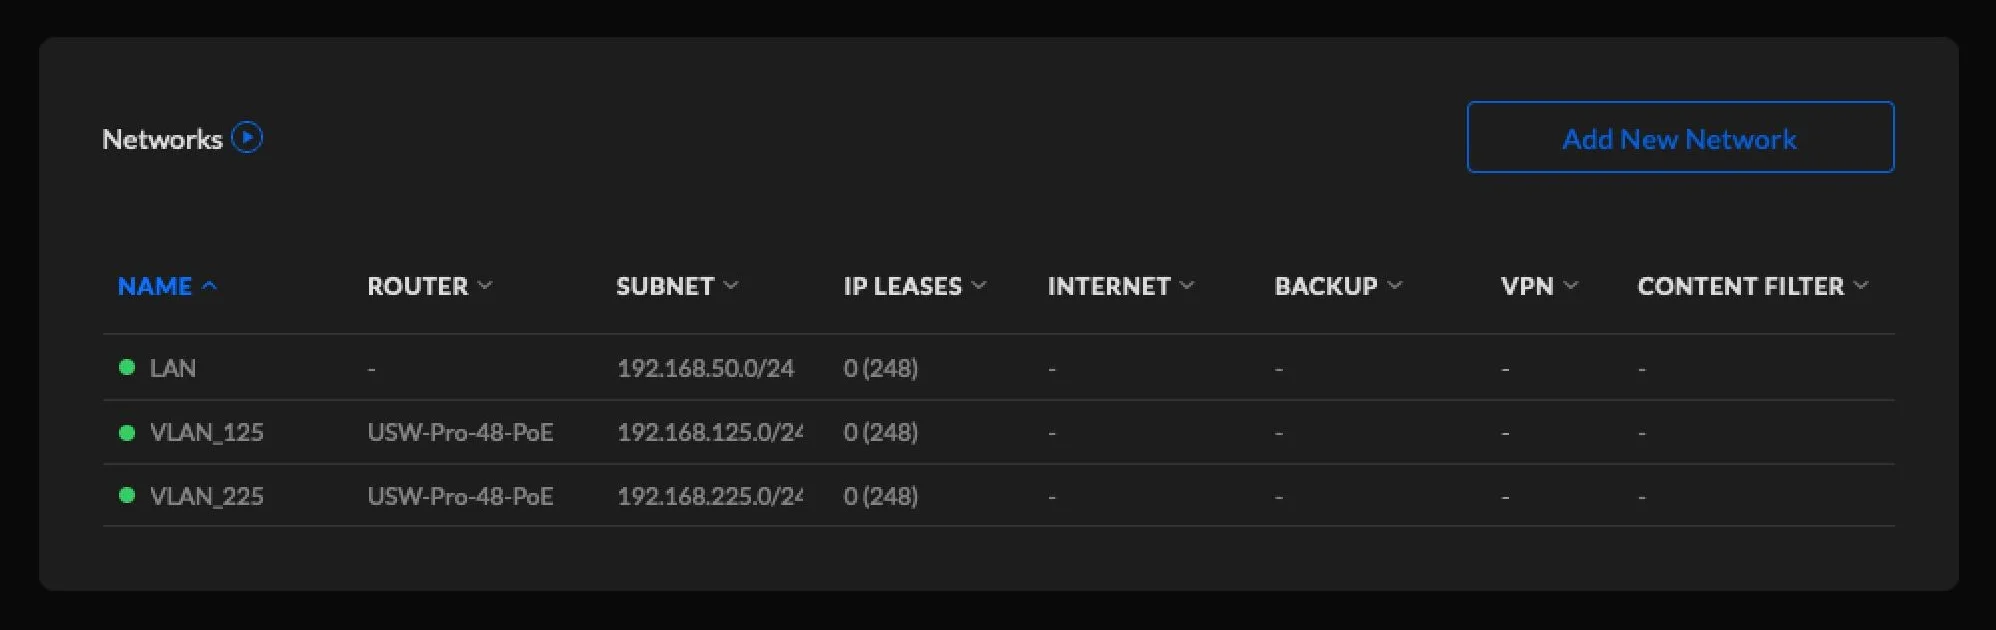Click the Add New Network button
Screen dimensions: 1996x630
(1679, 137)
